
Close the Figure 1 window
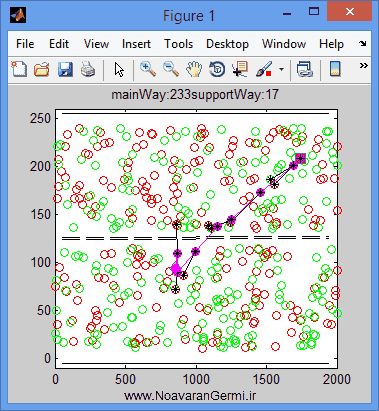(349, 12)
